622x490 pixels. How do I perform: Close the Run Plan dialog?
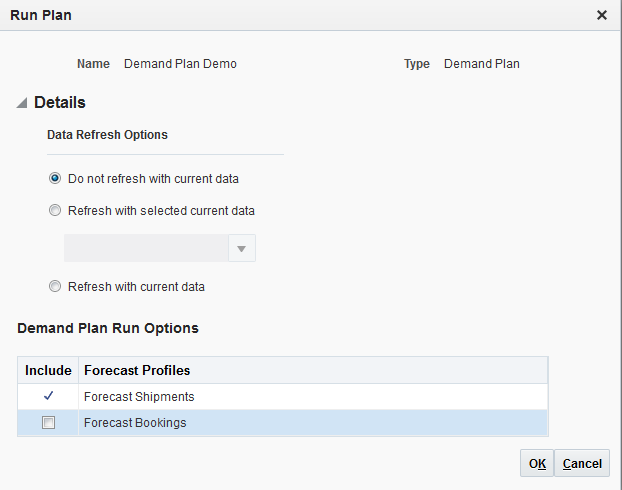coord(602,15)
